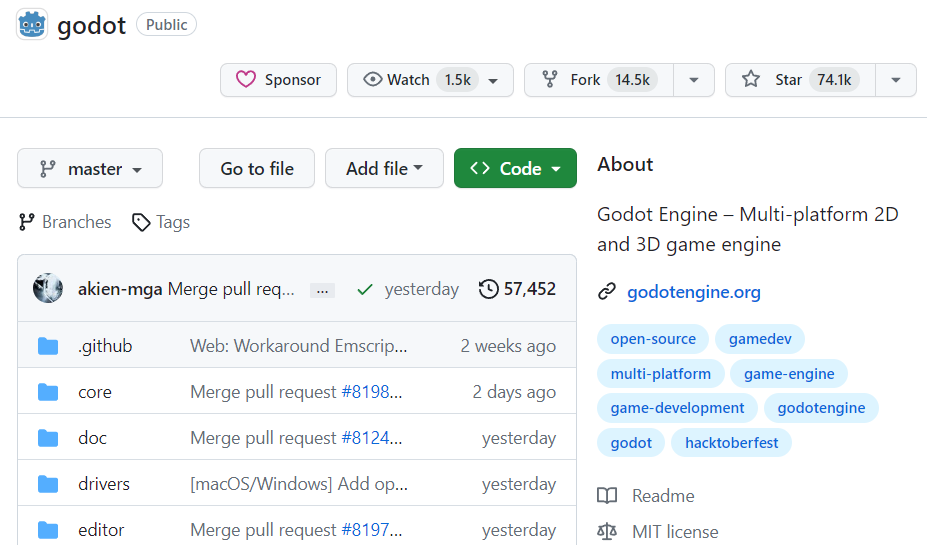Expand the Star lists dropdown arrow

[896, 80]
